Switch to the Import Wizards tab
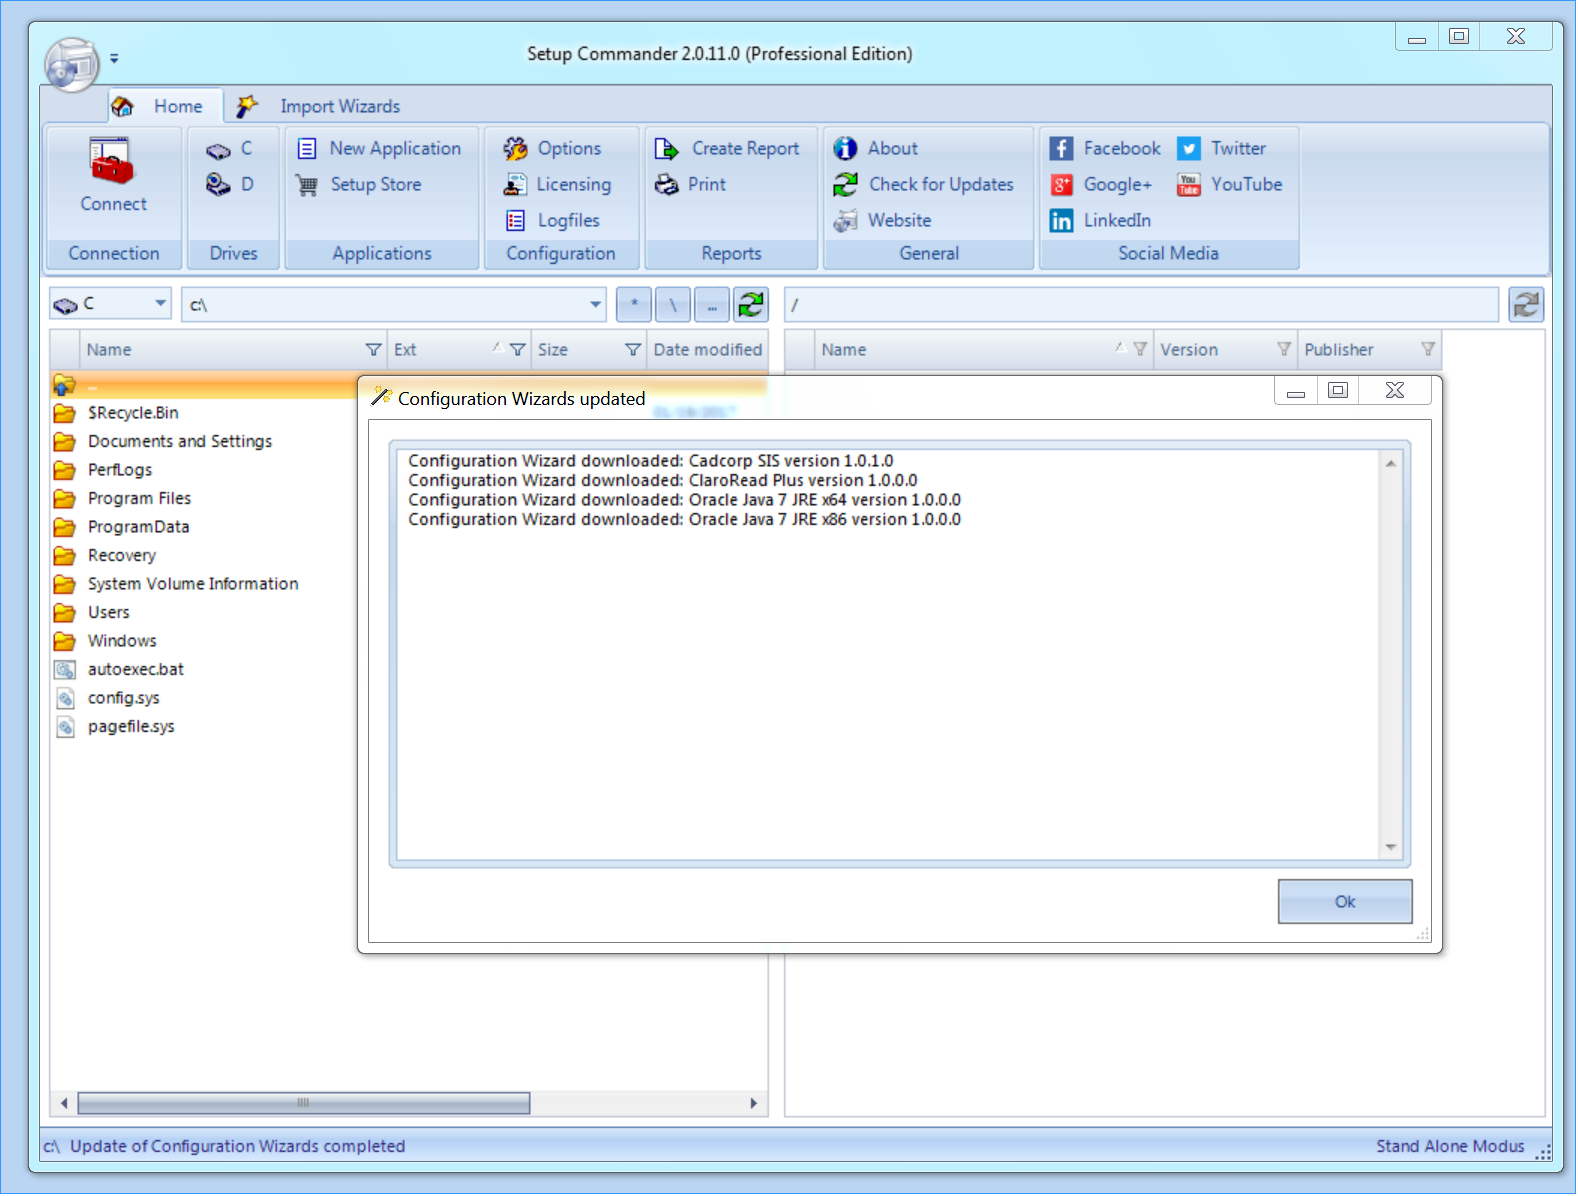 320,106
